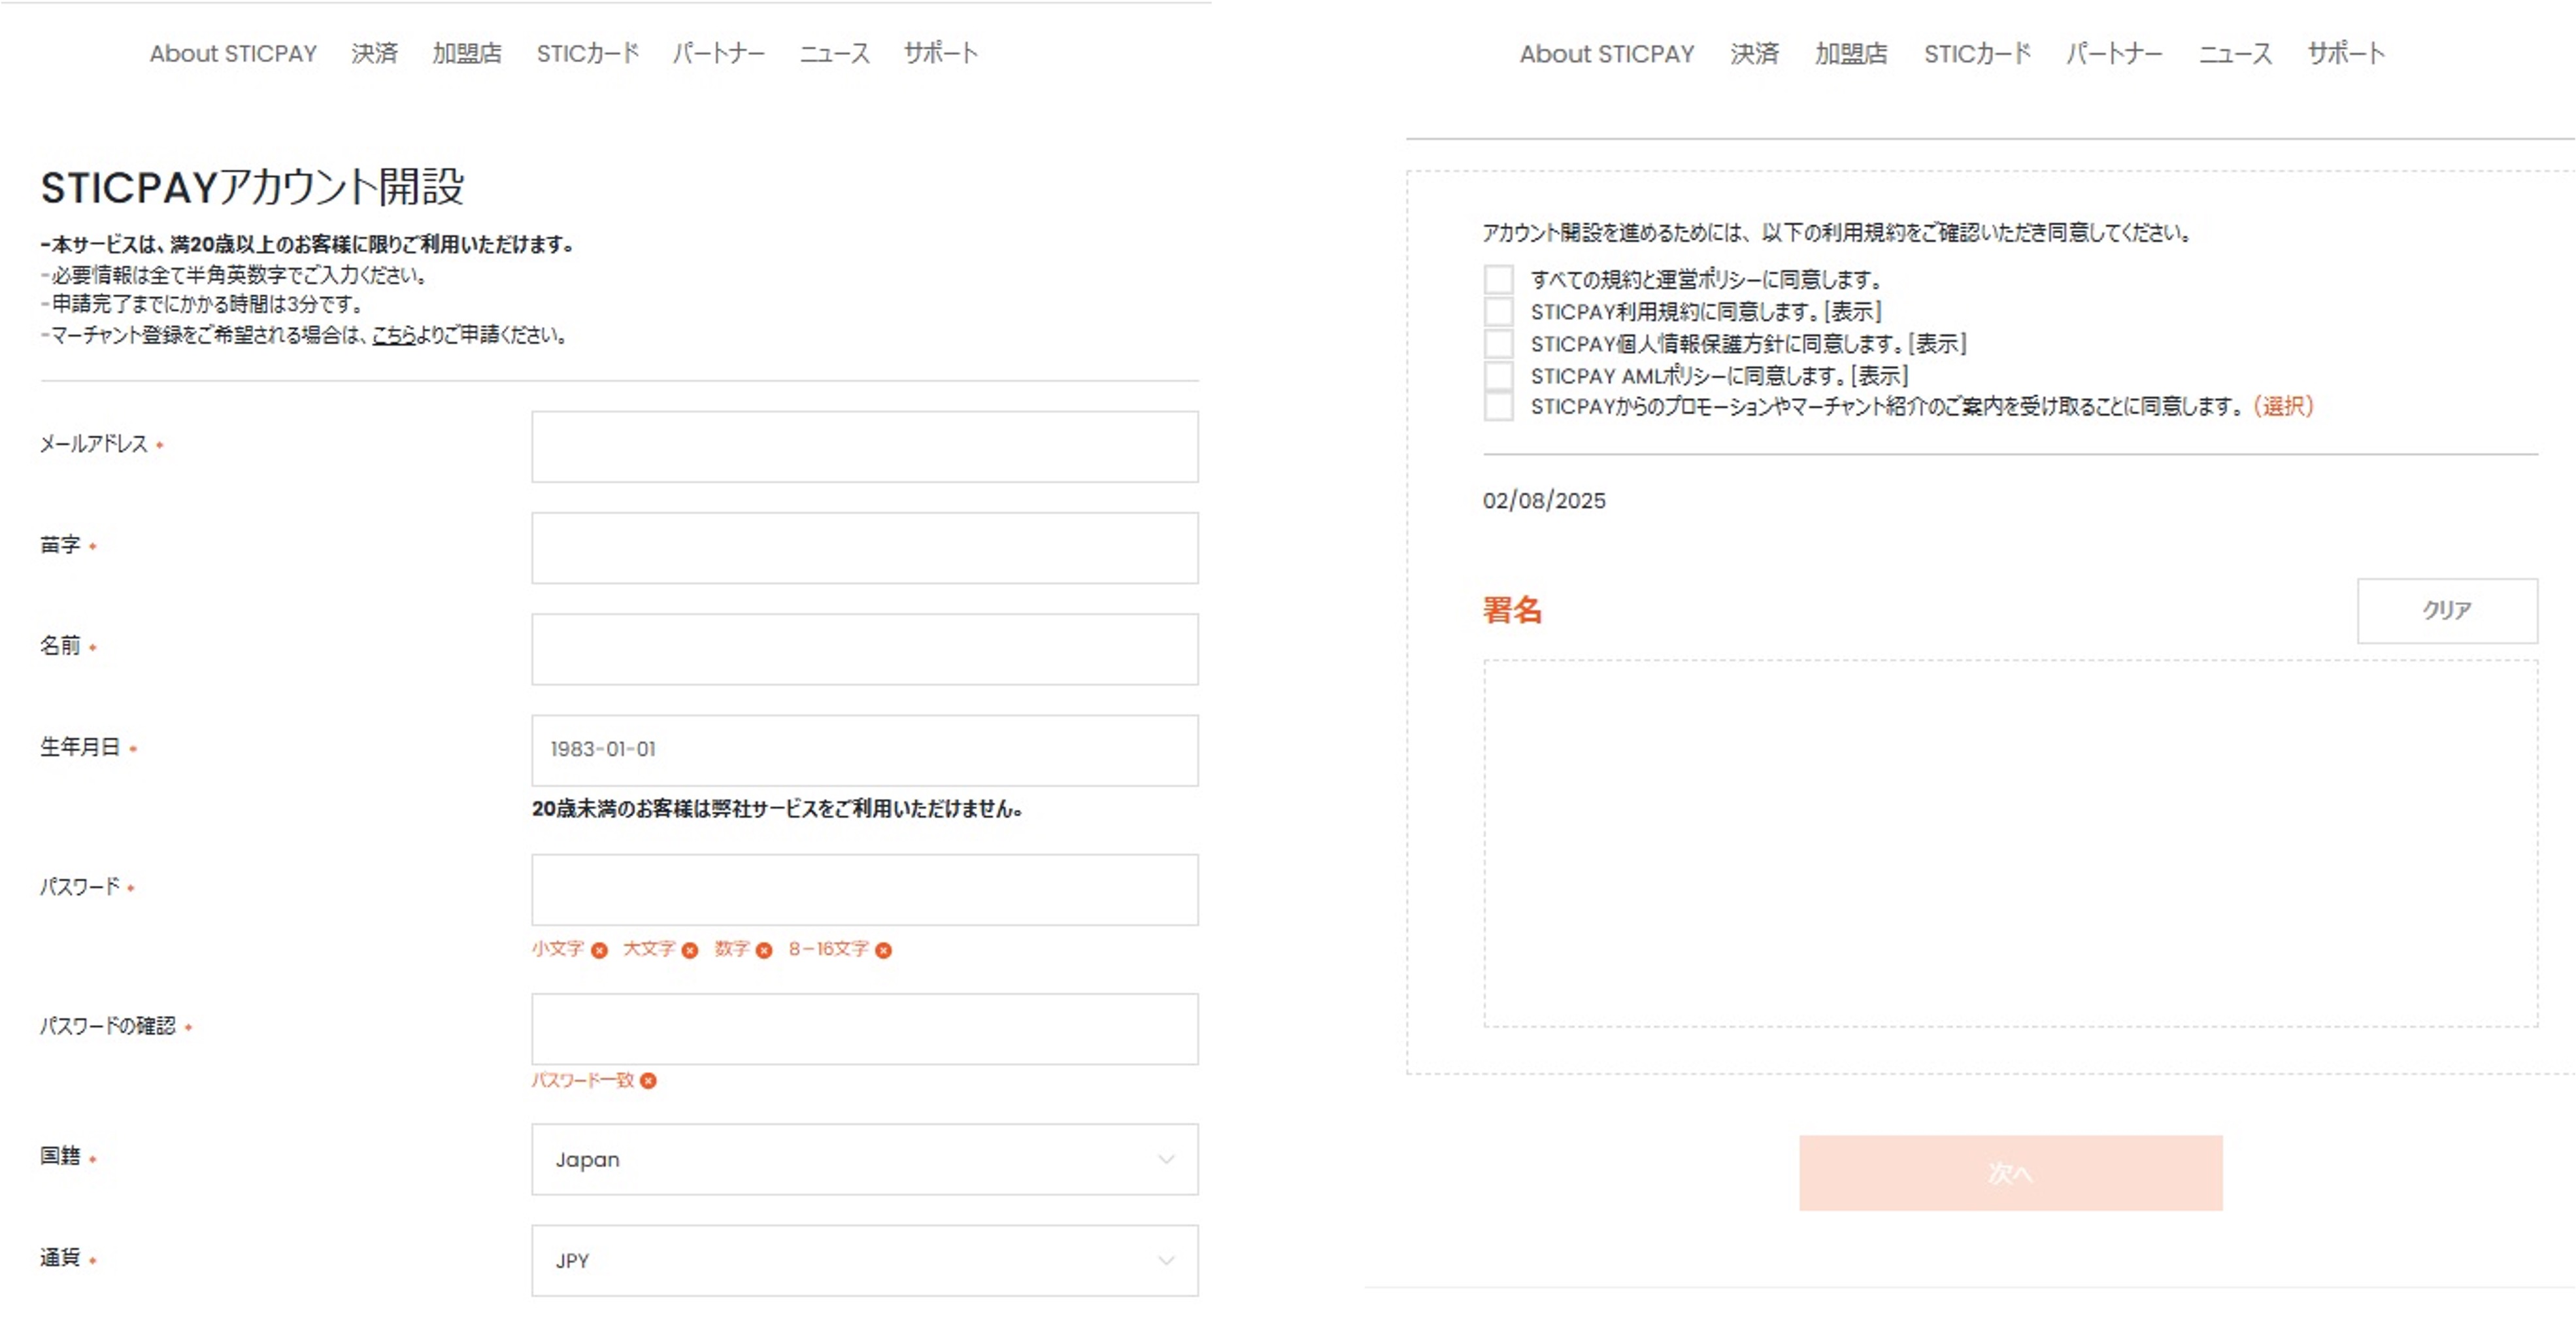
Task: Click the 生年月日 date field
Action: click(864, 749)
